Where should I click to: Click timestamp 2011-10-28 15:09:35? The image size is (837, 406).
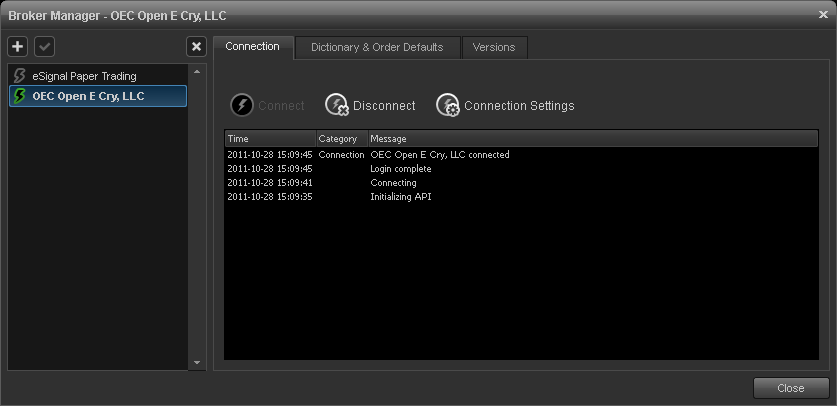[x=270, y=197]
